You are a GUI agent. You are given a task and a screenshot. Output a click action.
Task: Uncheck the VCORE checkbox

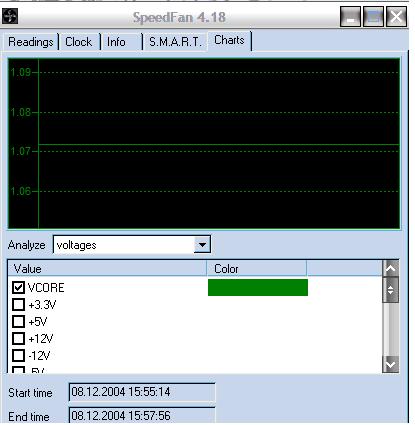(18, 287)
